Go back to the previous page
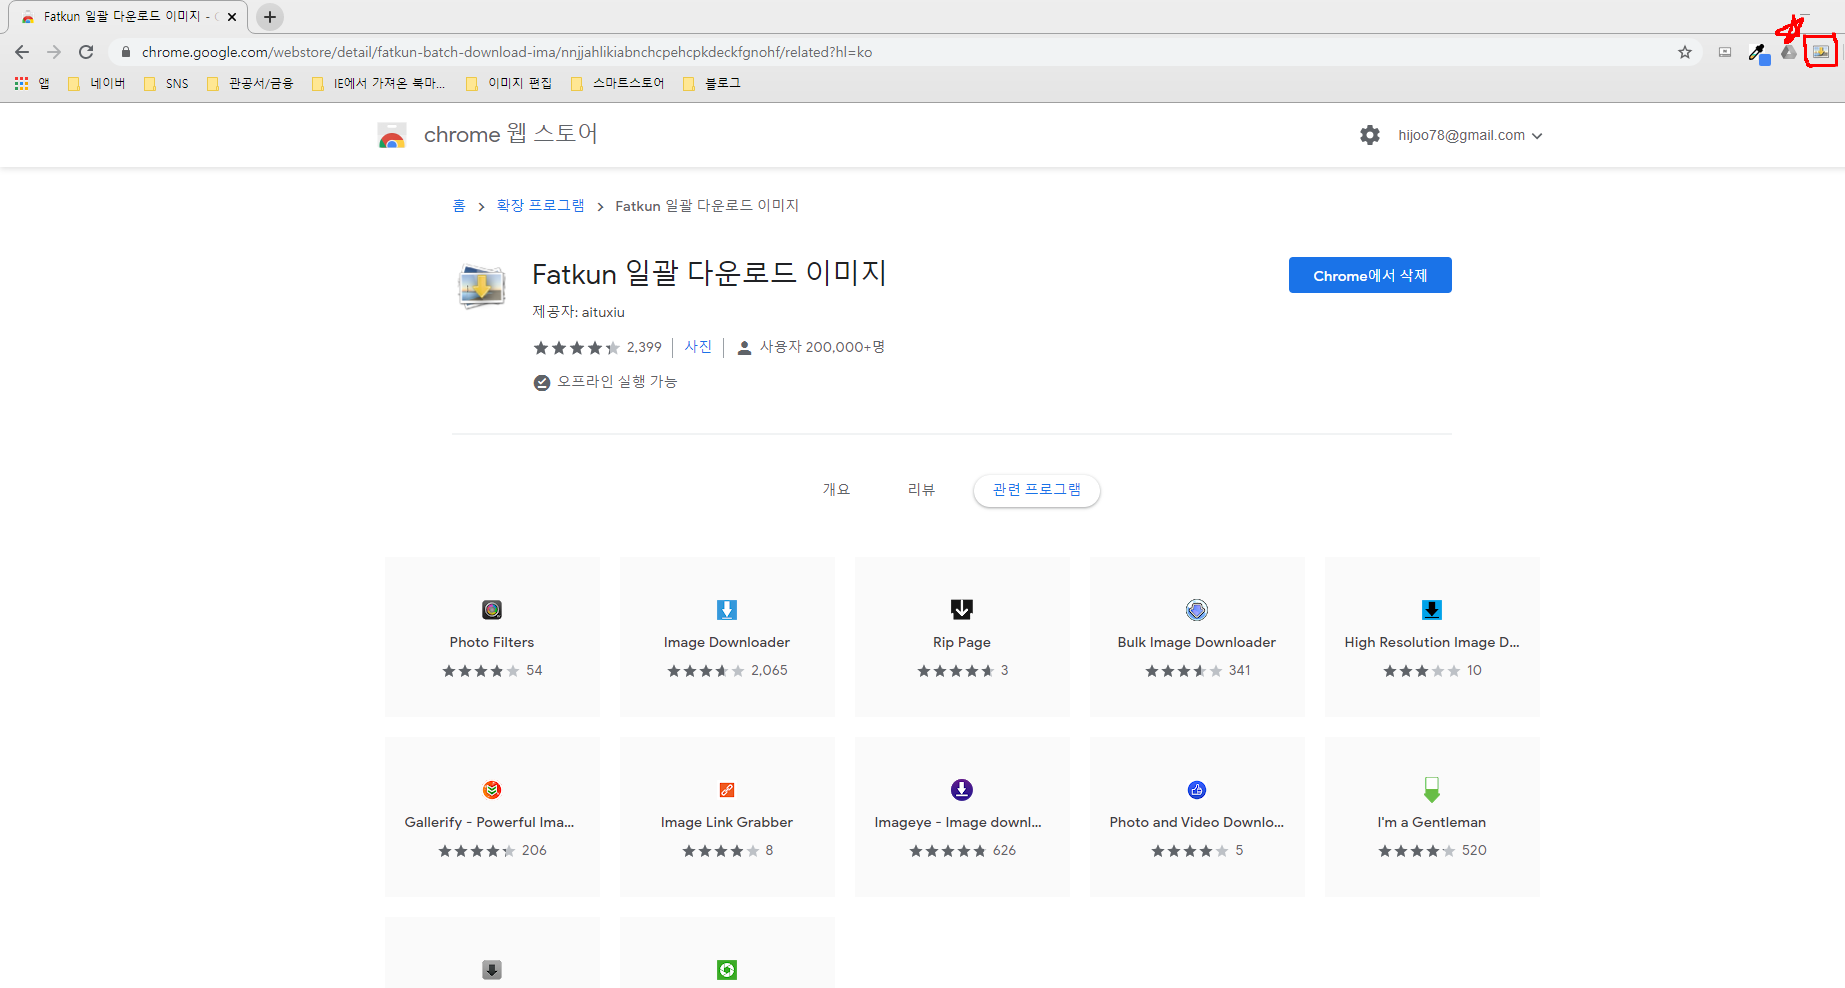1845x988 pixels. click(22, 52)
